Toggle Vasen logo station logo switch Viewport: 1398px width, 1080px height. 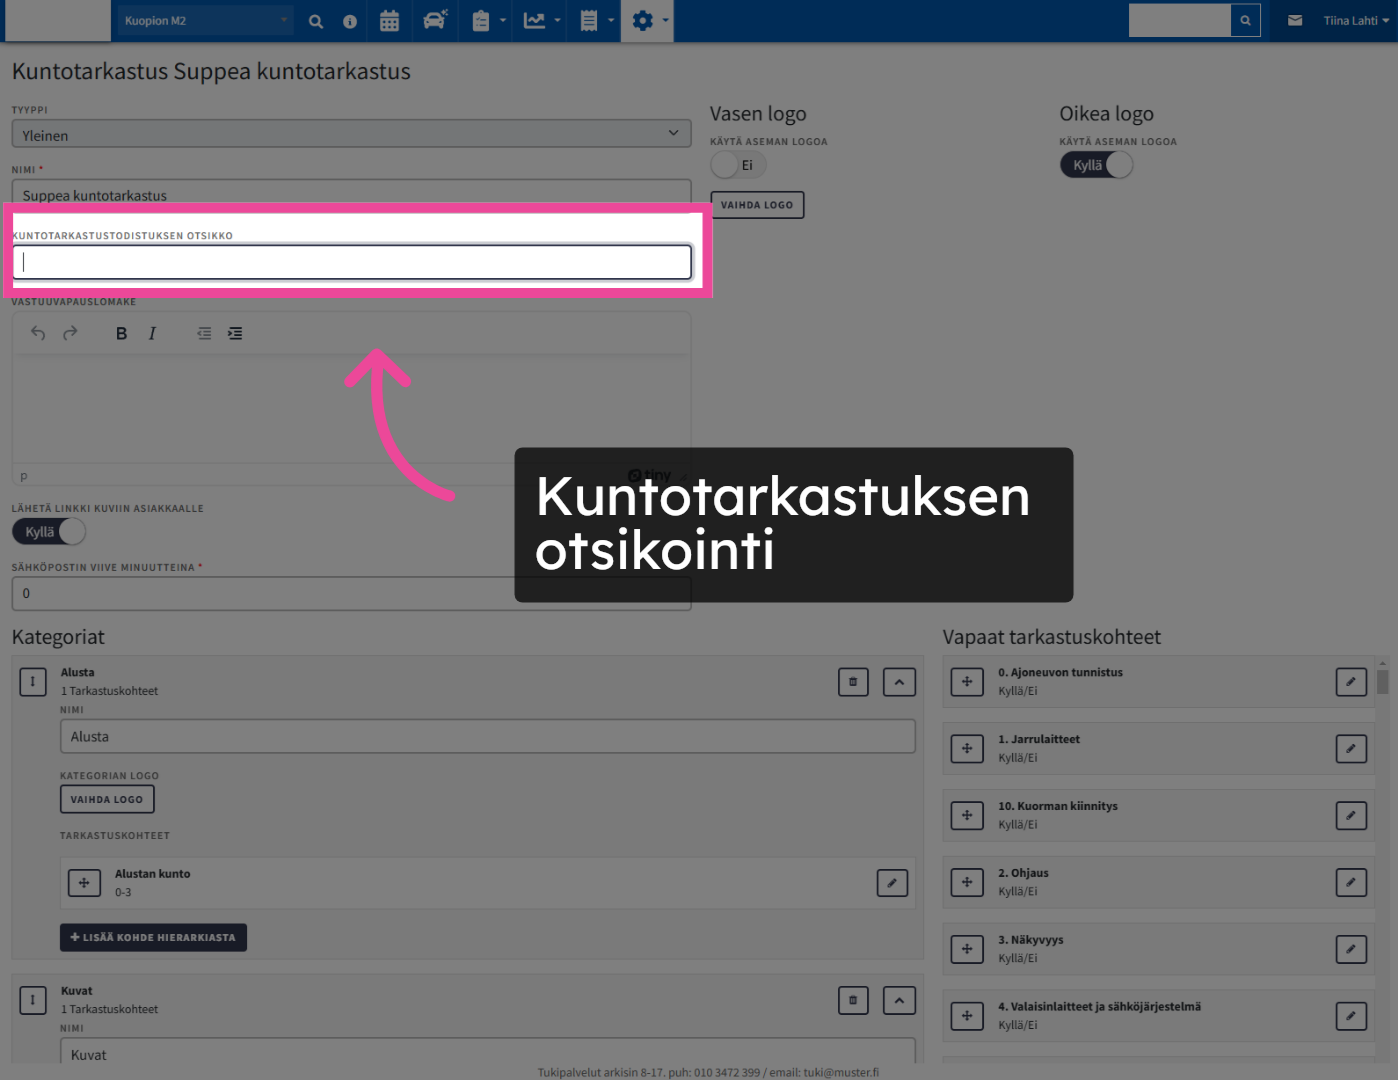coord(737,165)
